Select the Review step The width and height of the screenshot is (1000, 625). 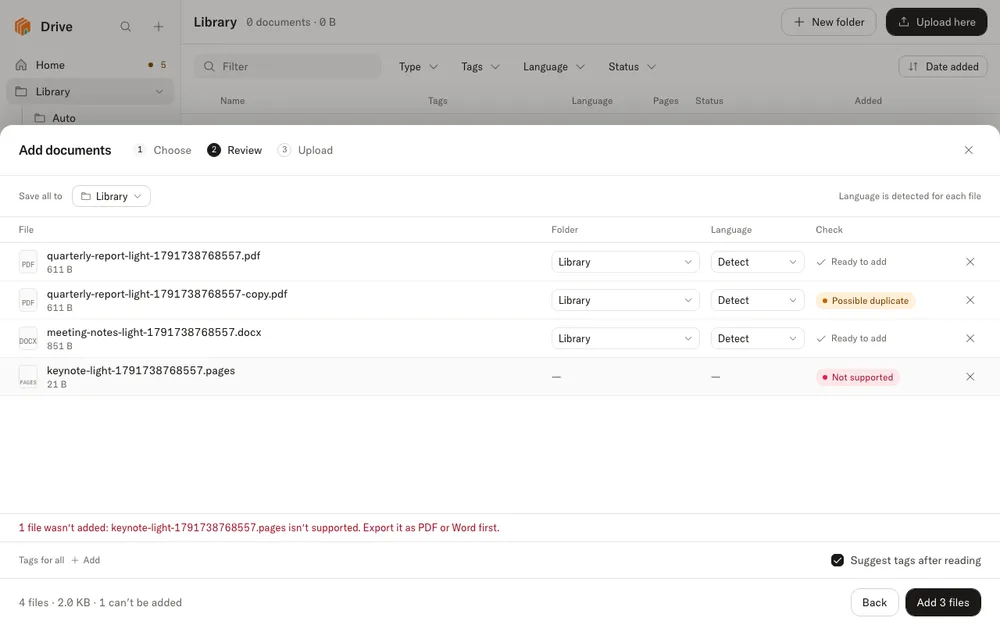pos(235,150)
